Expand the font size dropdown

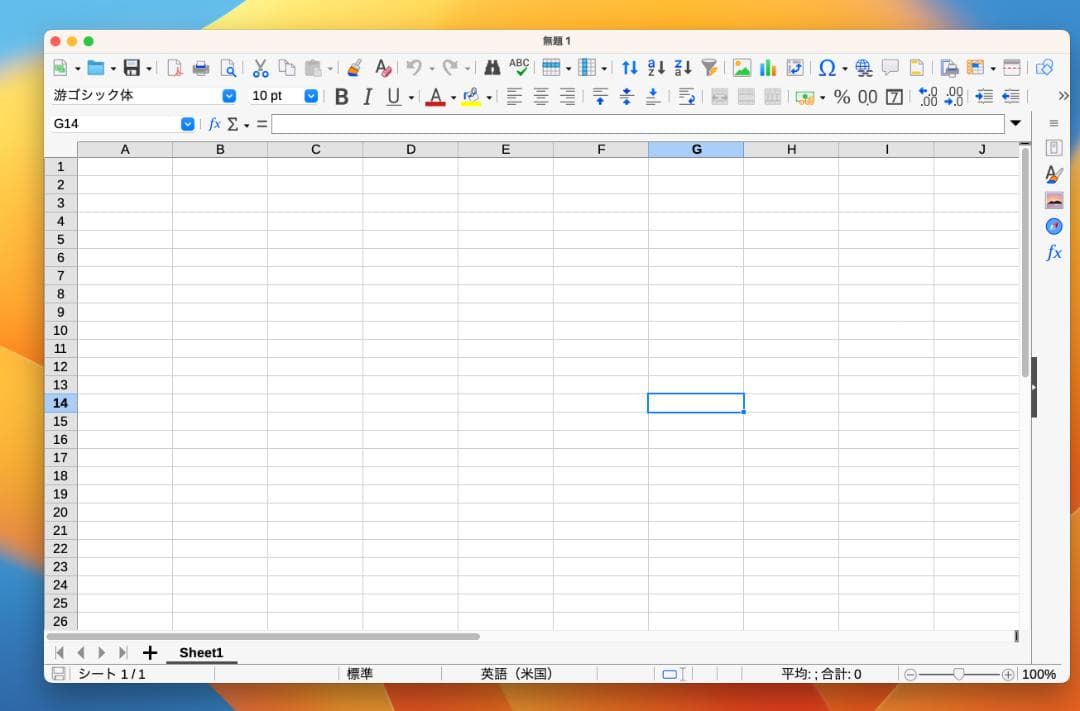coord(311,96)
